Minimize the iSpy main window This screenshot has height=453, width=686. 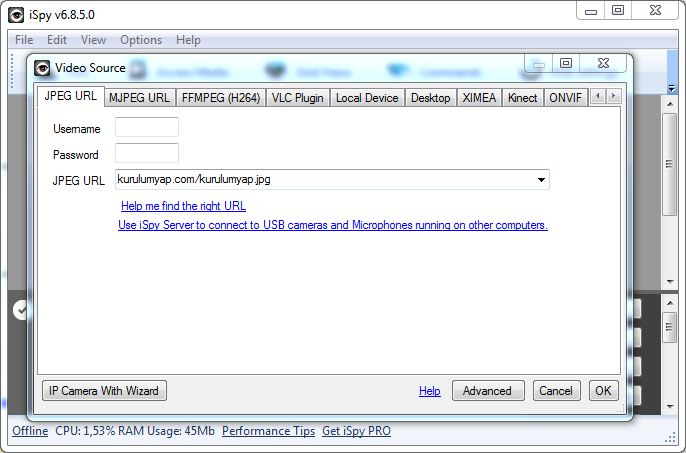pyautogui.click(x=591, y=11)
